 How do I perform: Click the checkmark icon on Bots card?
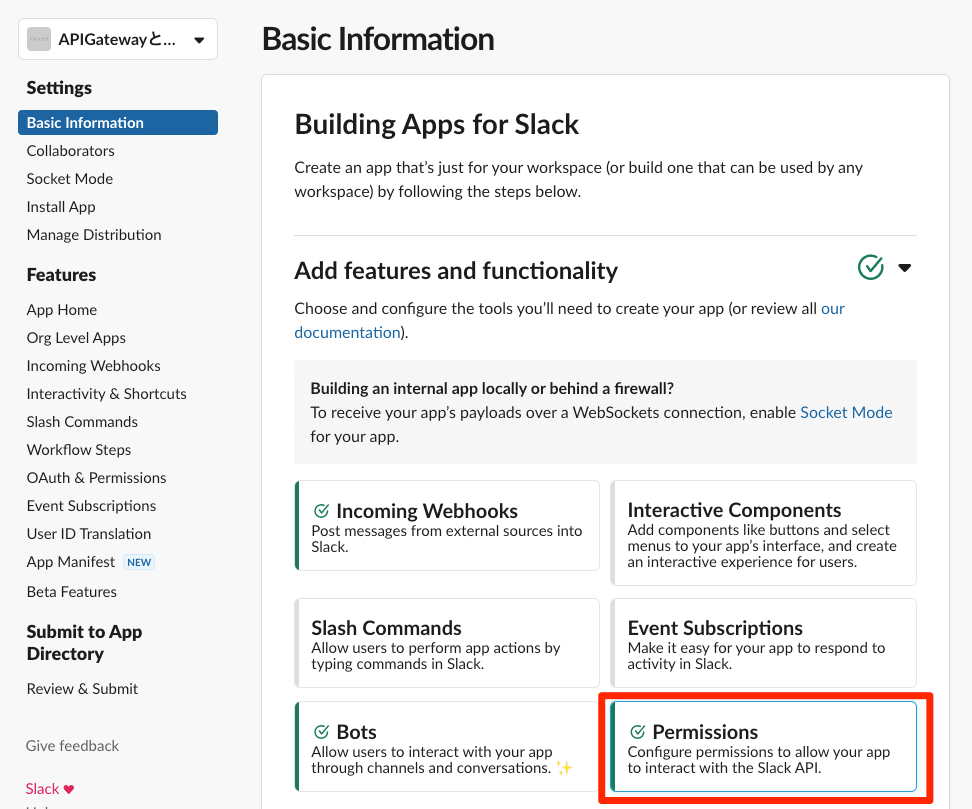[x=322, y=732]
